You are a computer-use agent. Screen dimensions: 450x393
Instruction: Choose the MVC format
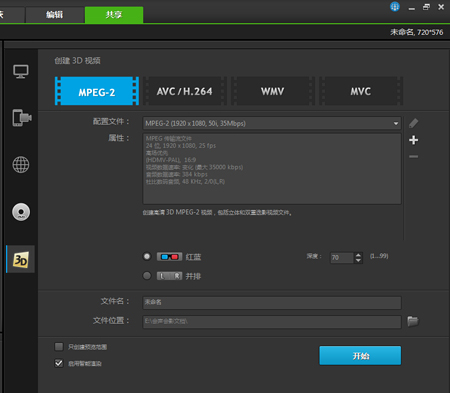(361, 91)
